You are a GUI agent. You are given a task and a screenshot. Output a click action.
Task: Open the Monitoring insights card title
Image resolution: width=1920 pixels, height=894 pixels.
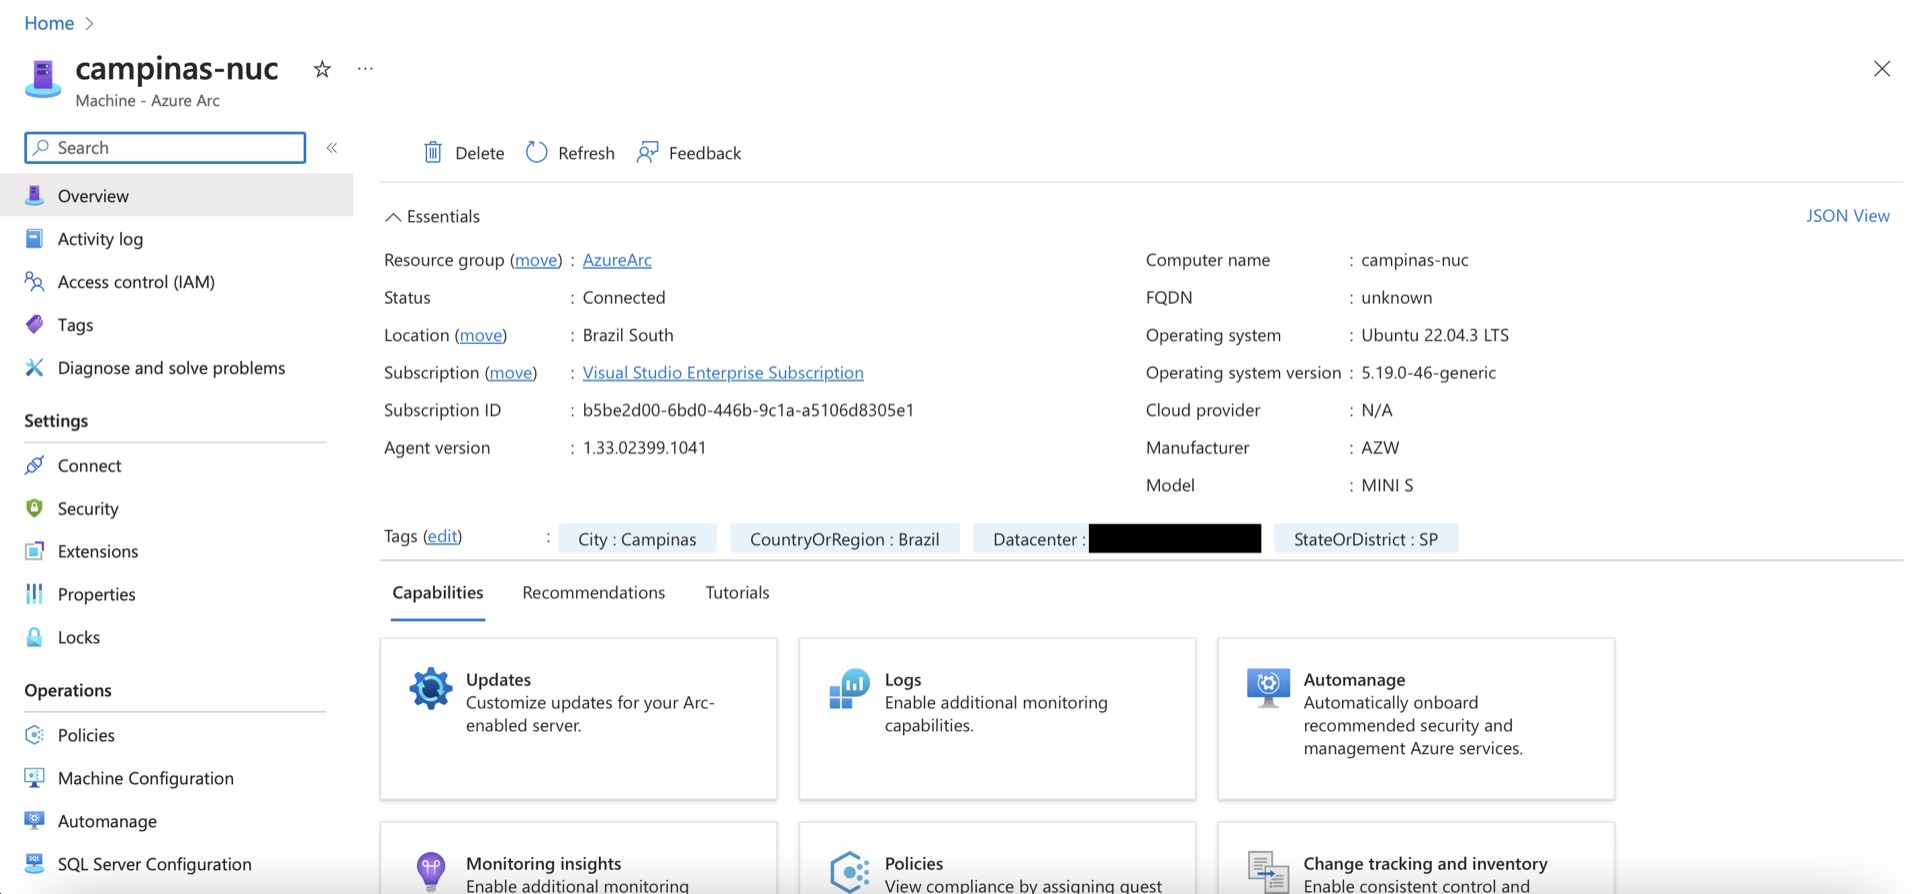tap(543, 864)
